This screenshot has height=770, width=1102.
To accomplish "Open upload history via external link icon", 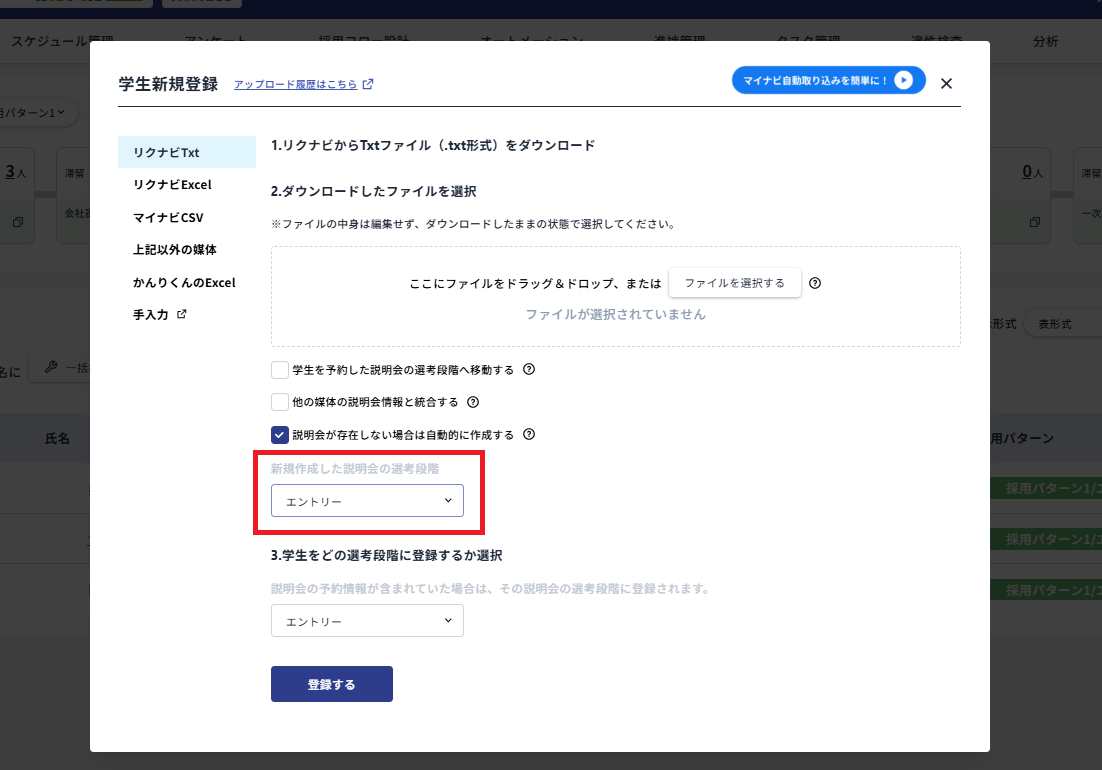I will (x=369, y=84).
